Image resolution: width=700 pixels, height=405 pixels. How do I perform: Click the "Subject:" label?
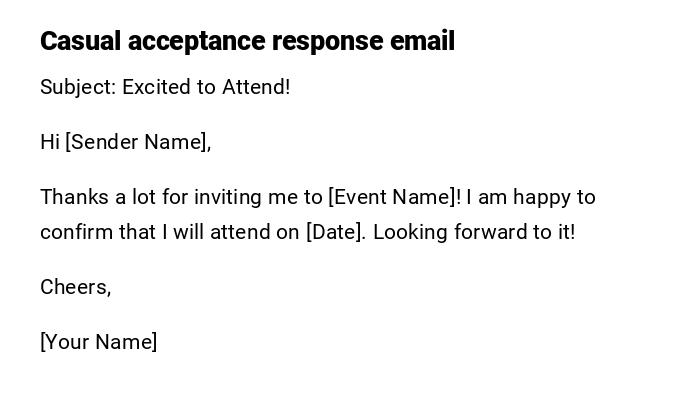coord(78,87)
